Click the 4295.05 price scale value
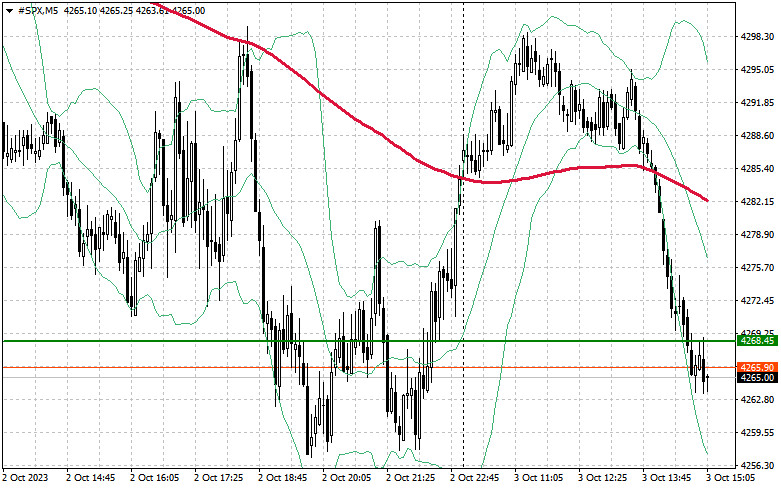The image size is (781, 489). [x=757, y=70]
